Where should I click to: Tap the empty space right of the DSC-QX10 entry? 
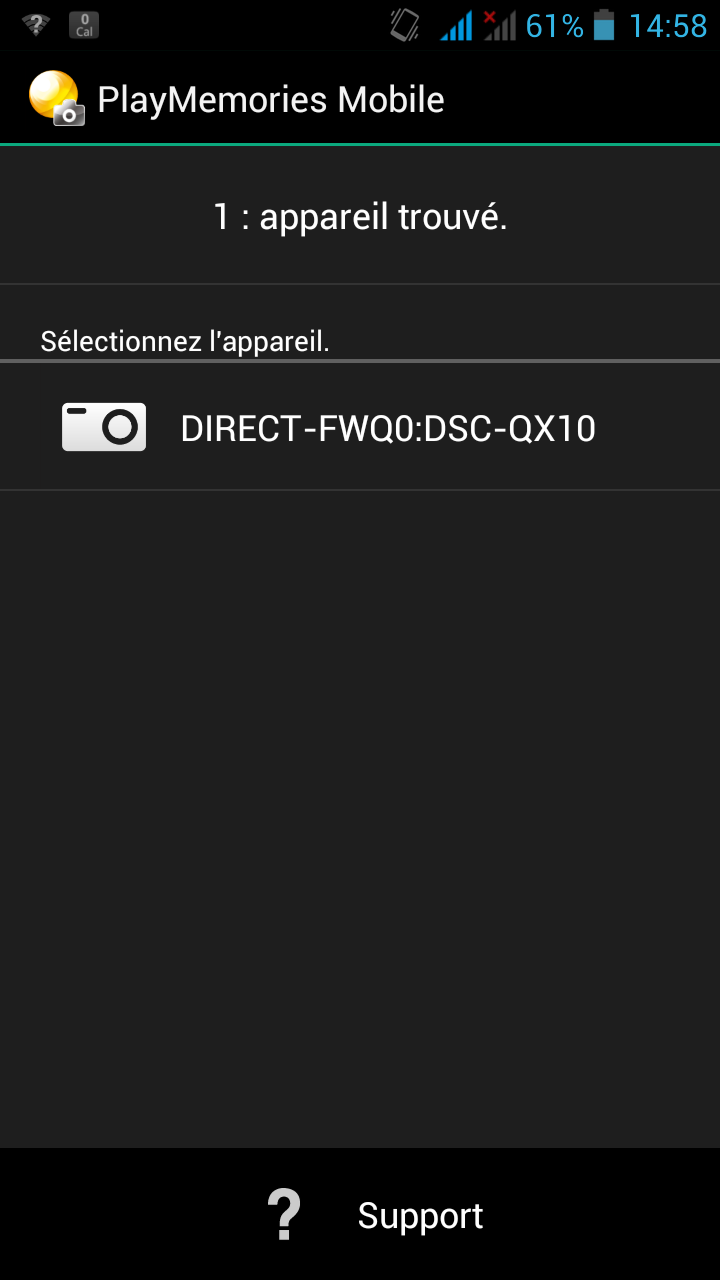click(x=658, y=428)
